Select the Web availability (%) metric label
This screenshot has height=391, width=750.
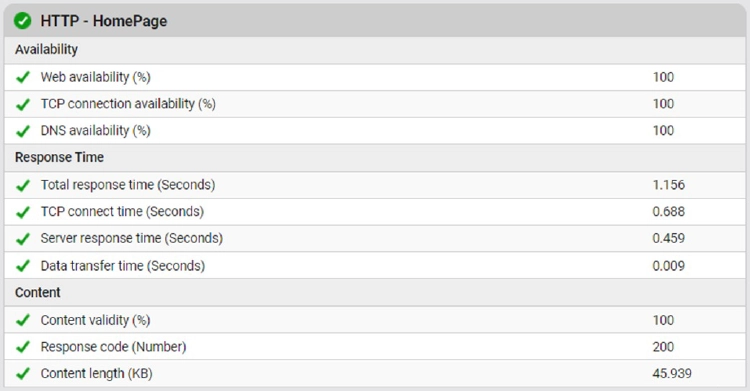point(95,77)
